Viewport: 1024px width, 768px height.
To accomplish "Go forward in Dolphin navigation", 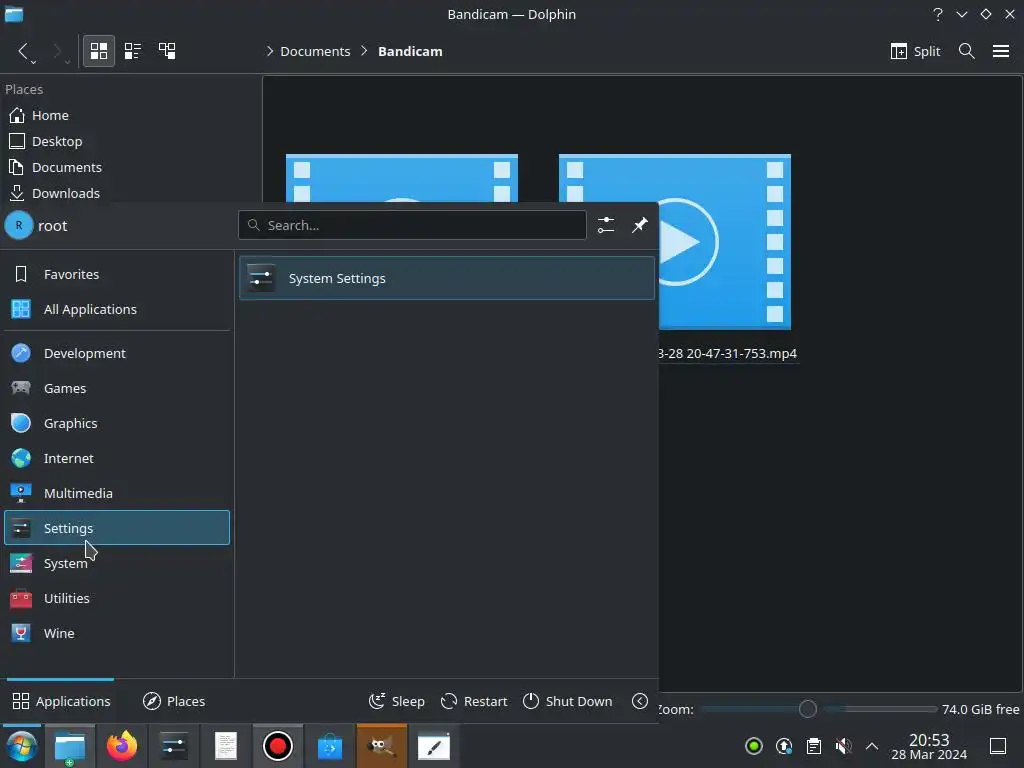I will click(x=57, y=51).
